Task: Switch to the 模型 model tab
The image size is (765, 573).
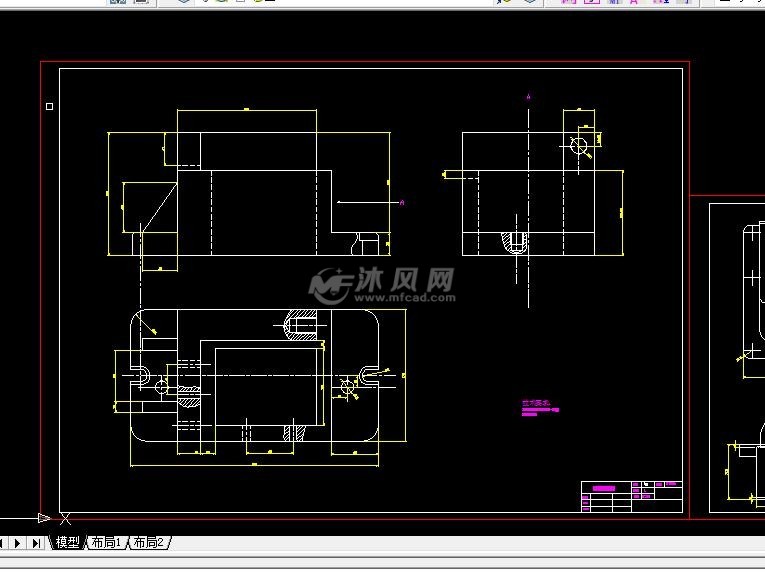Action: pyautogui.click(x=67, y=543)
